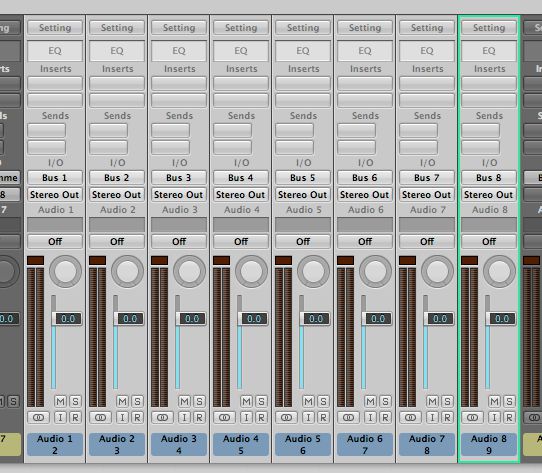Toggle stereo/mono format icon on Audio 3
542x473 pixels.
click(x=162, y=418)
